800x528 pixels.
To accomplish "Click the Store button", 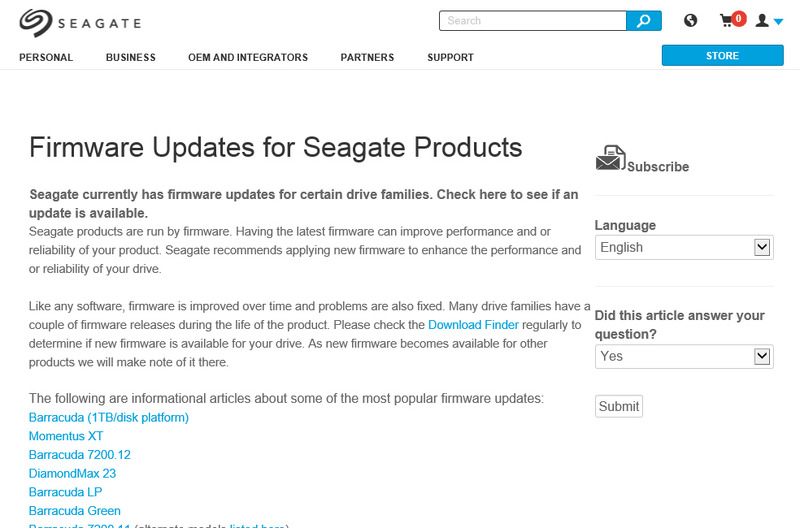I will [x=722, y=56].
